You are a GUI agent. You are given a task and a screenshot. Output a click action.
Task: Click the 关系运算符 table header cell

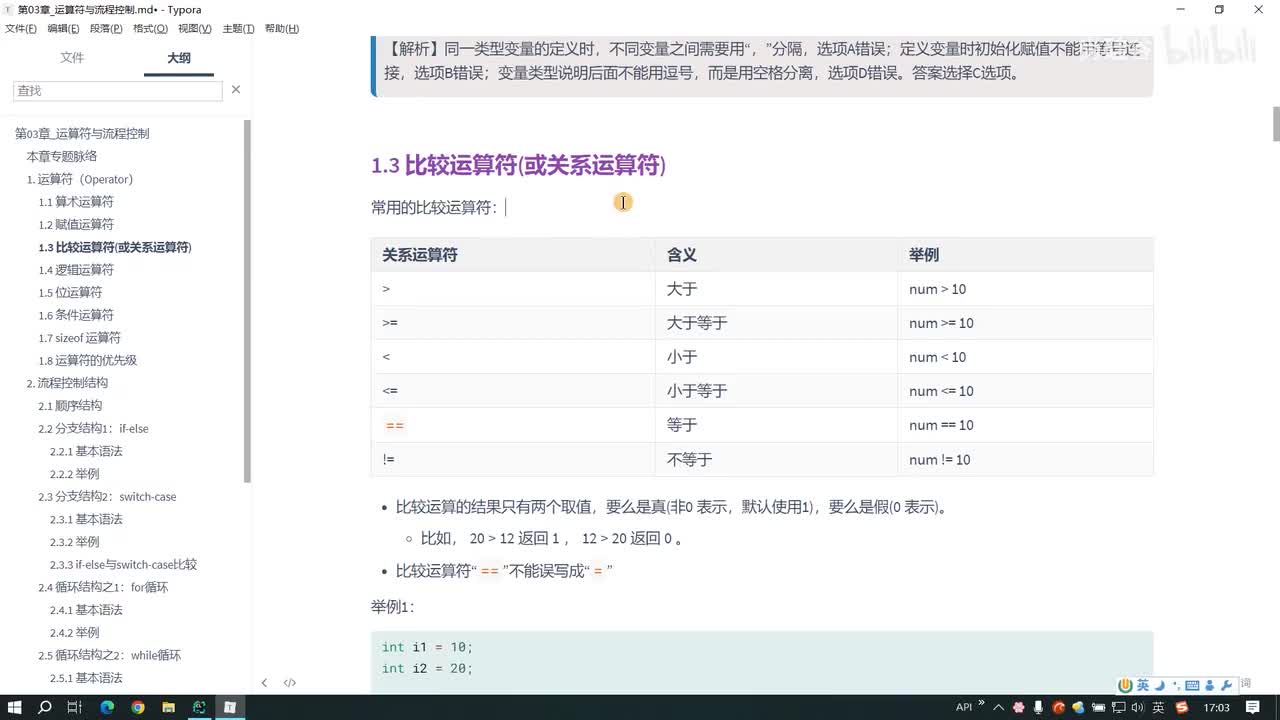pos(512,255)
